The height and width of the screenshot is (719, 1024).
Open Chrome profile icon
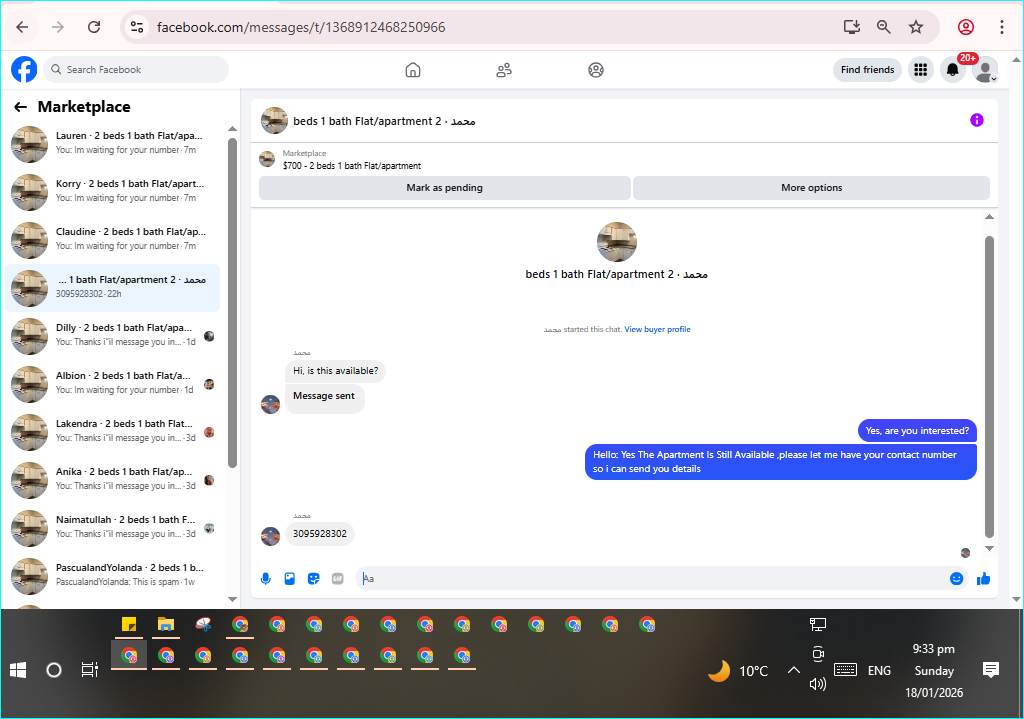tap(966, 27)
